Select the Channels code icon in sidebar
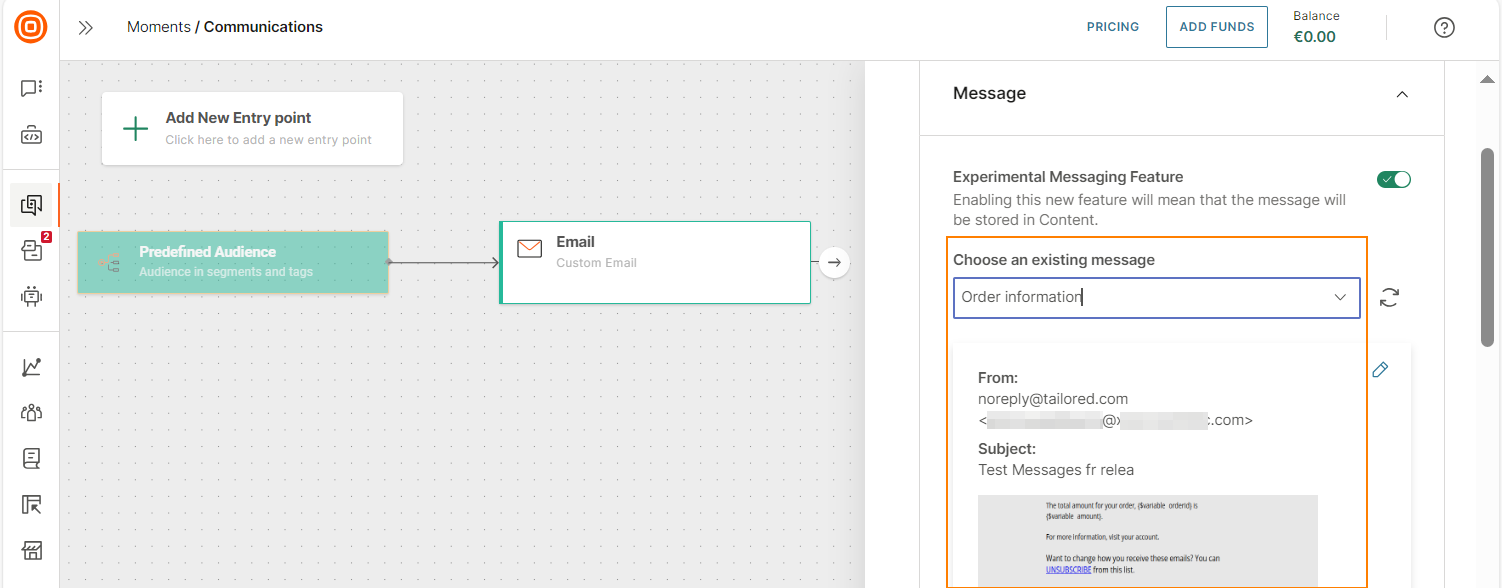This screenshot has width=1502, height=588. (31, 133)
